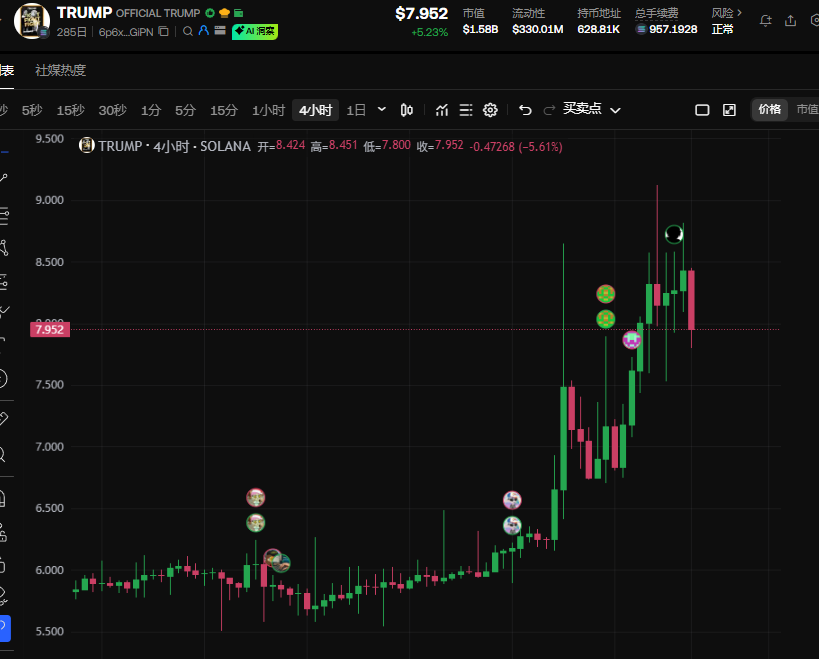Open chart settings gear
Viewport: 819px width, 659px height.
[490, 110]
